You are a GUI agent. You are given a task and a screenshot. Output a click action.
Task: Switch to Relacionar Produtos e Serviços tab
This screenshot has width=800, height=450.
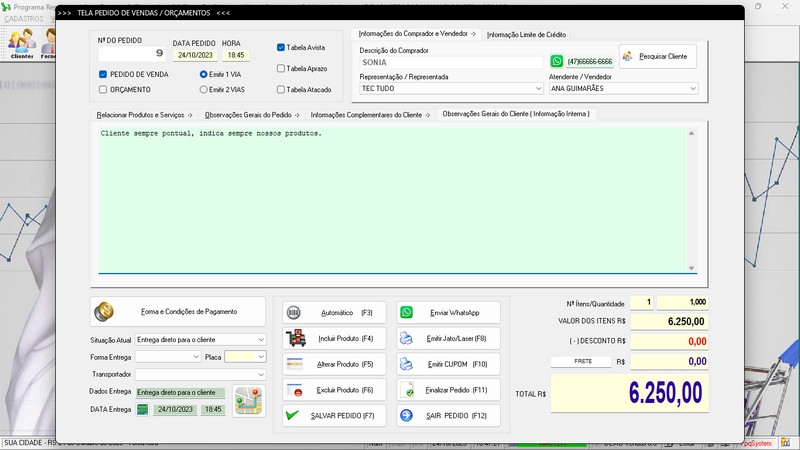coord(144,115)
